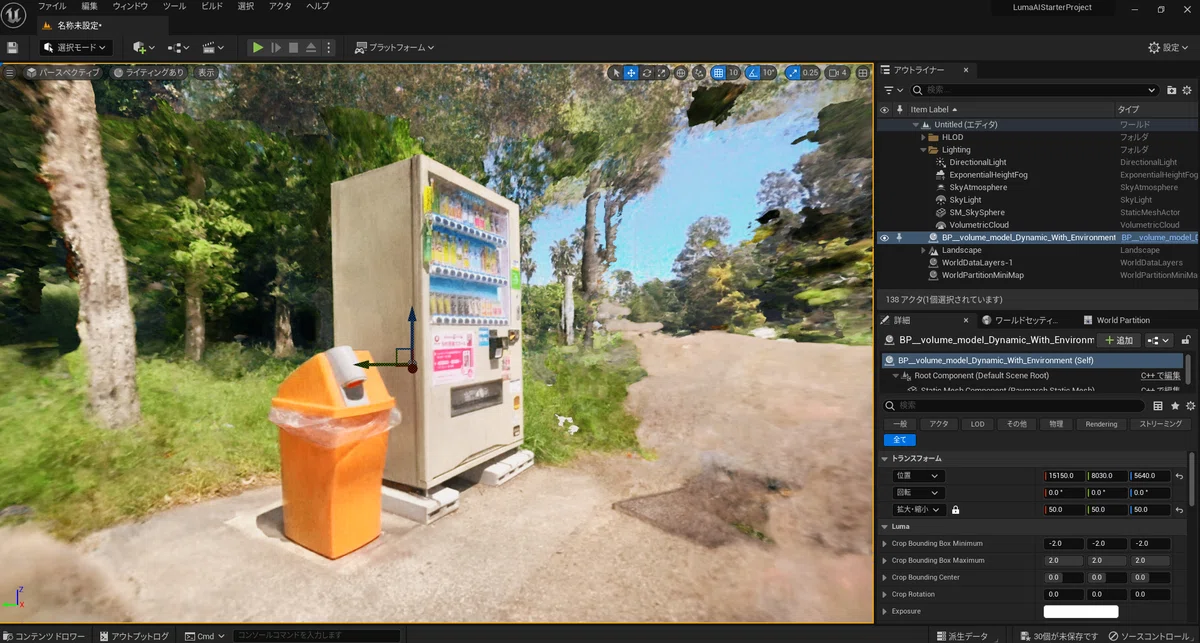Viewport: 1200px width, 643px height.
Task: Open the Blueprints toolbar dropdown
Action: pyautogui.click(x=178, y=47)
